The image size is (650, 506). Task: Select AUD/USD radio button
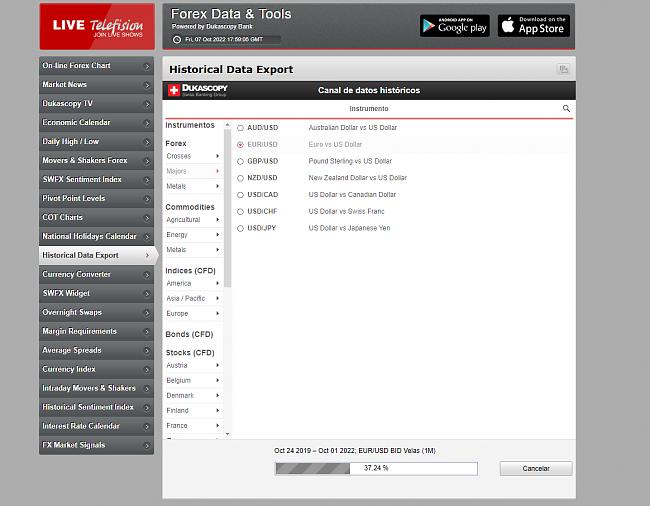[x=240, y=128]
